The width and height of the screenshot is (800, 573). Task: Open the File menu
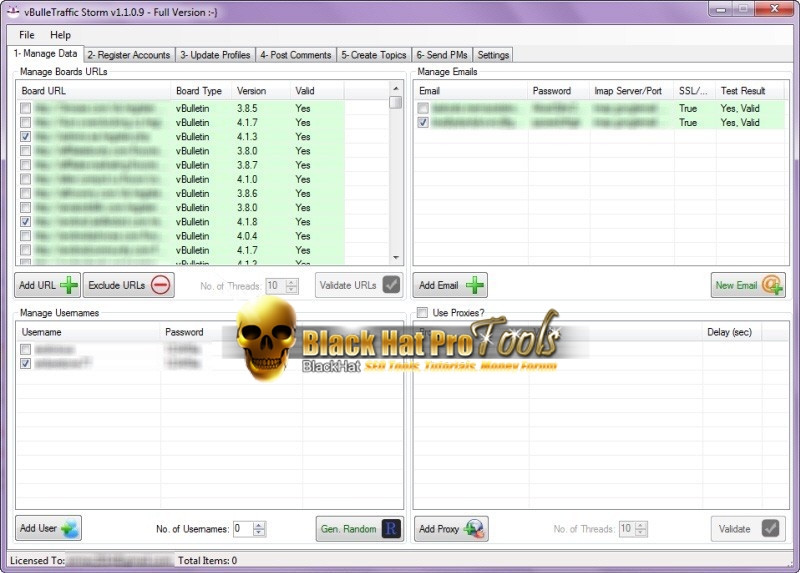pyautogui.click(x=27, y=35)
